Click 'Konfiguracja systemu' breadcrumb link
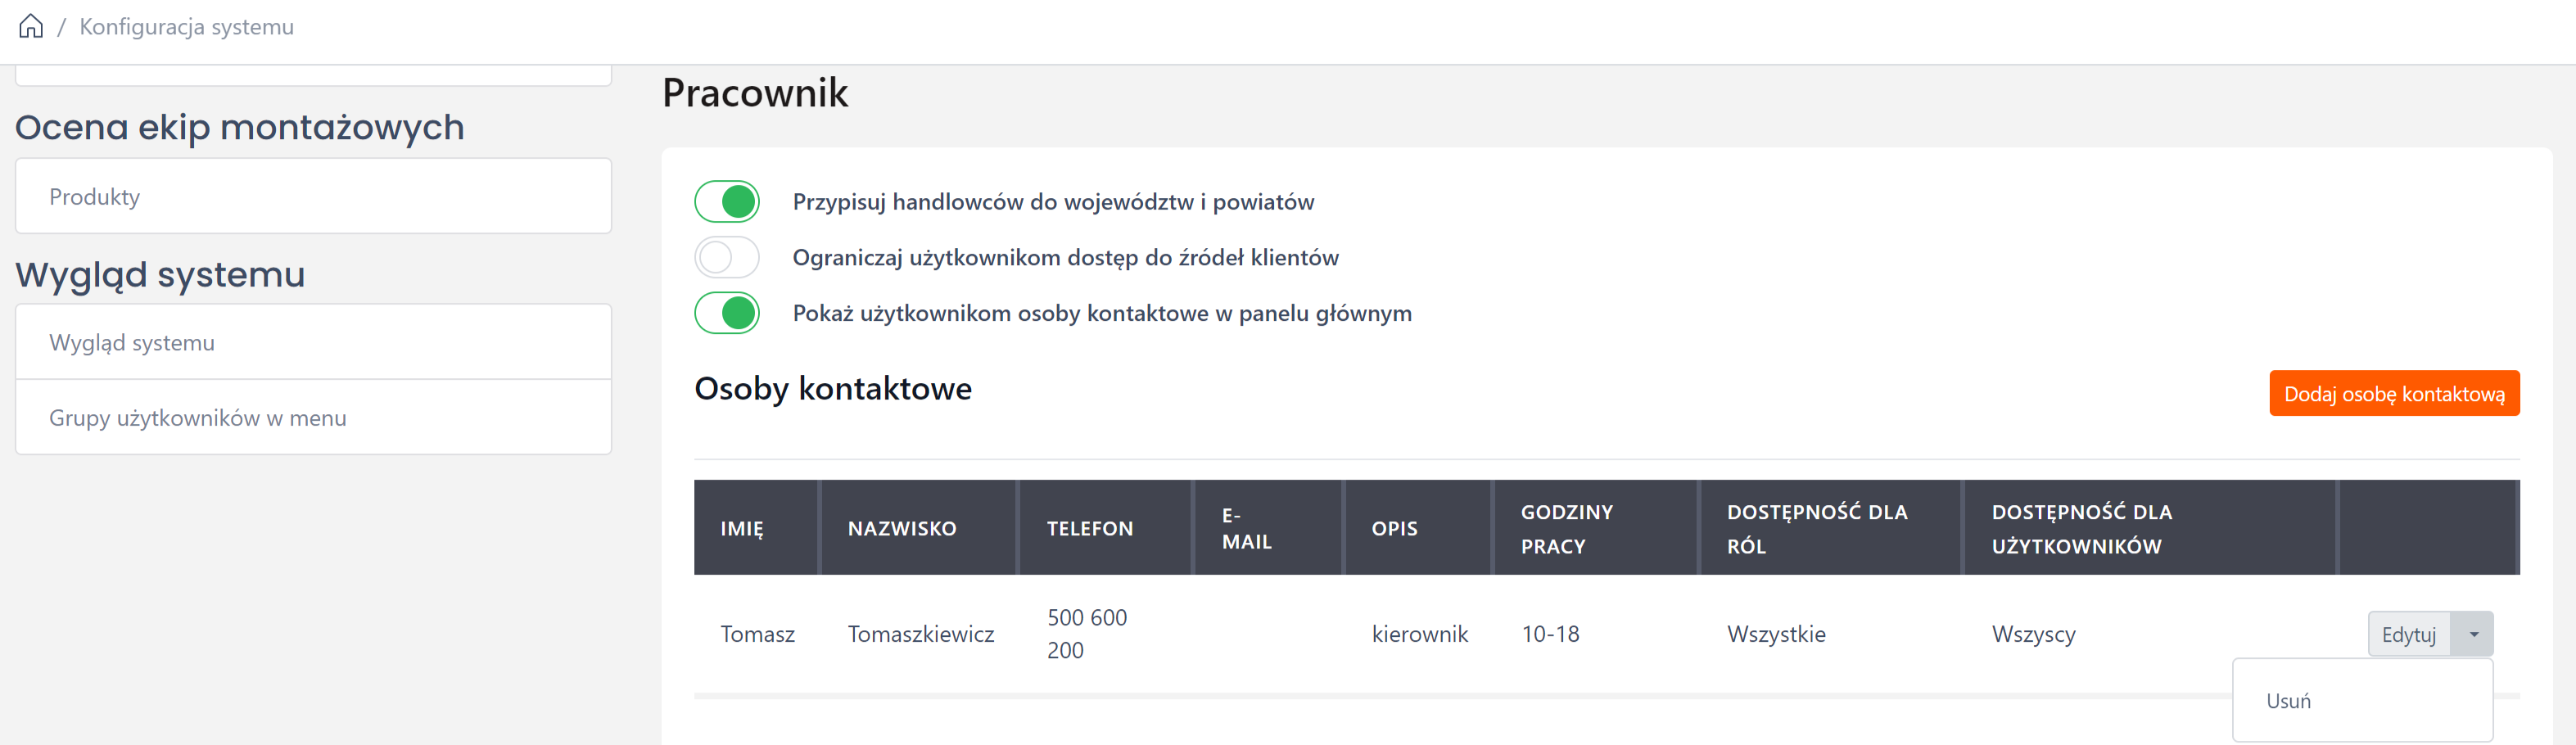The image size is (2576, 745). tap(187, 27)
